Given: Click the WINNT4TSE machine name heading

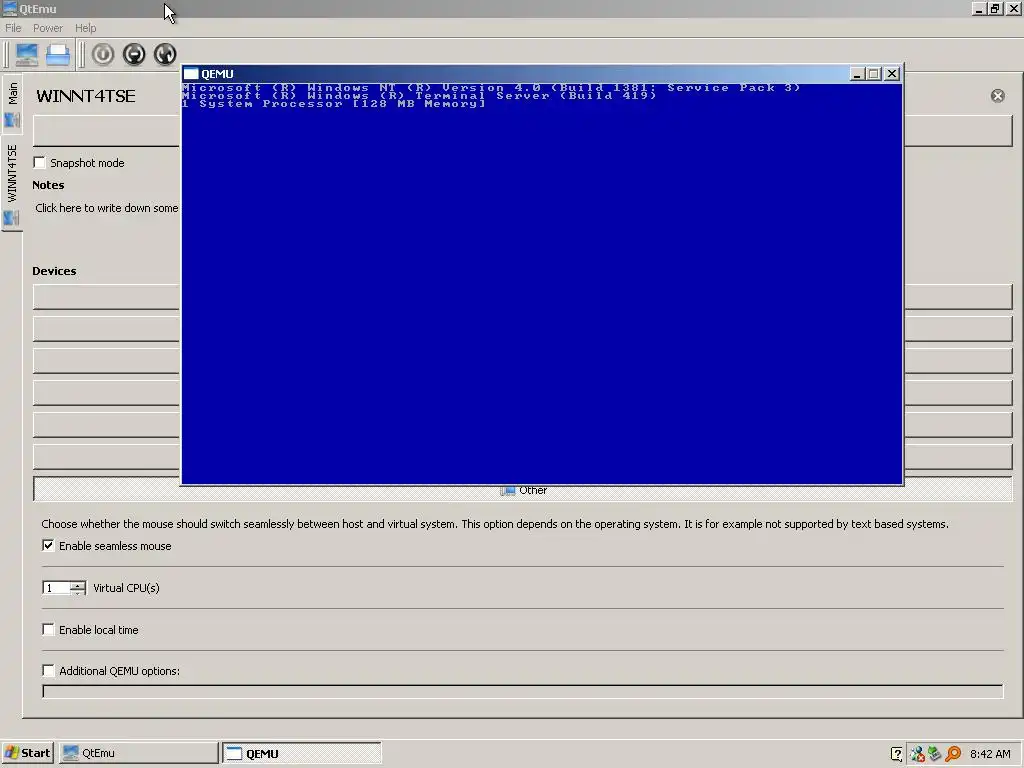Looking at the screenshot, I should 86,96.
